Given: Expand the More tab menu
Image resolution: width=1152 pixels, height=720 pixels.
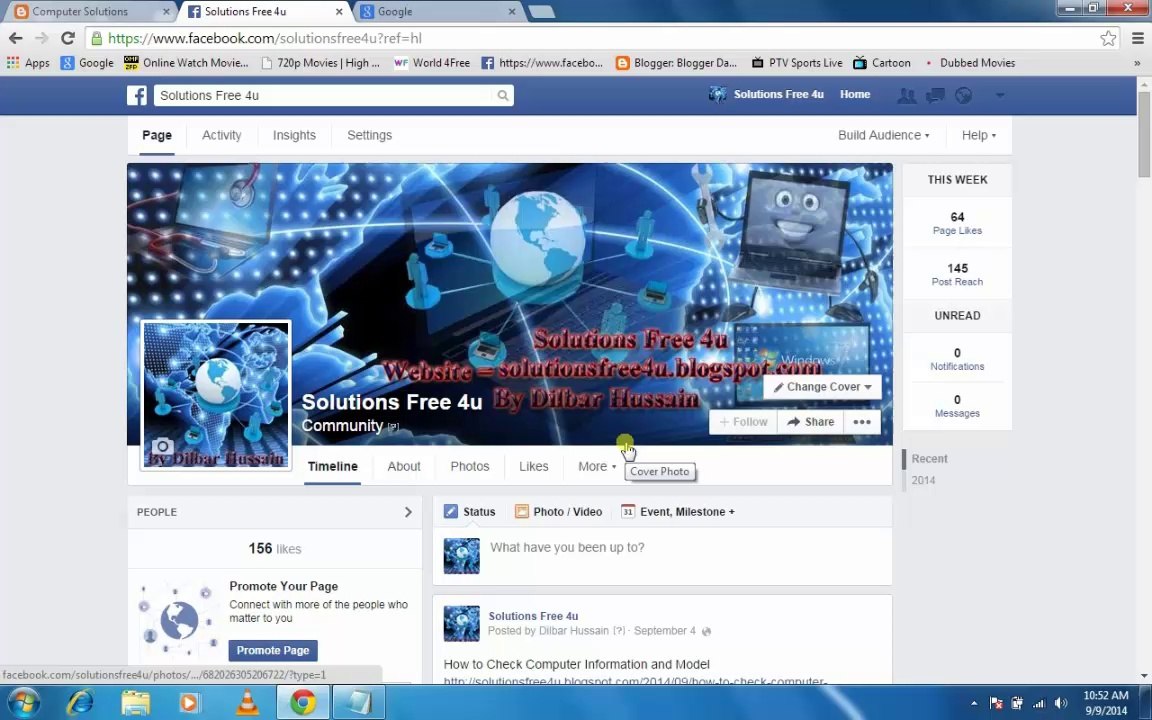Looking at the screenshot, I should tap(597, 467).
